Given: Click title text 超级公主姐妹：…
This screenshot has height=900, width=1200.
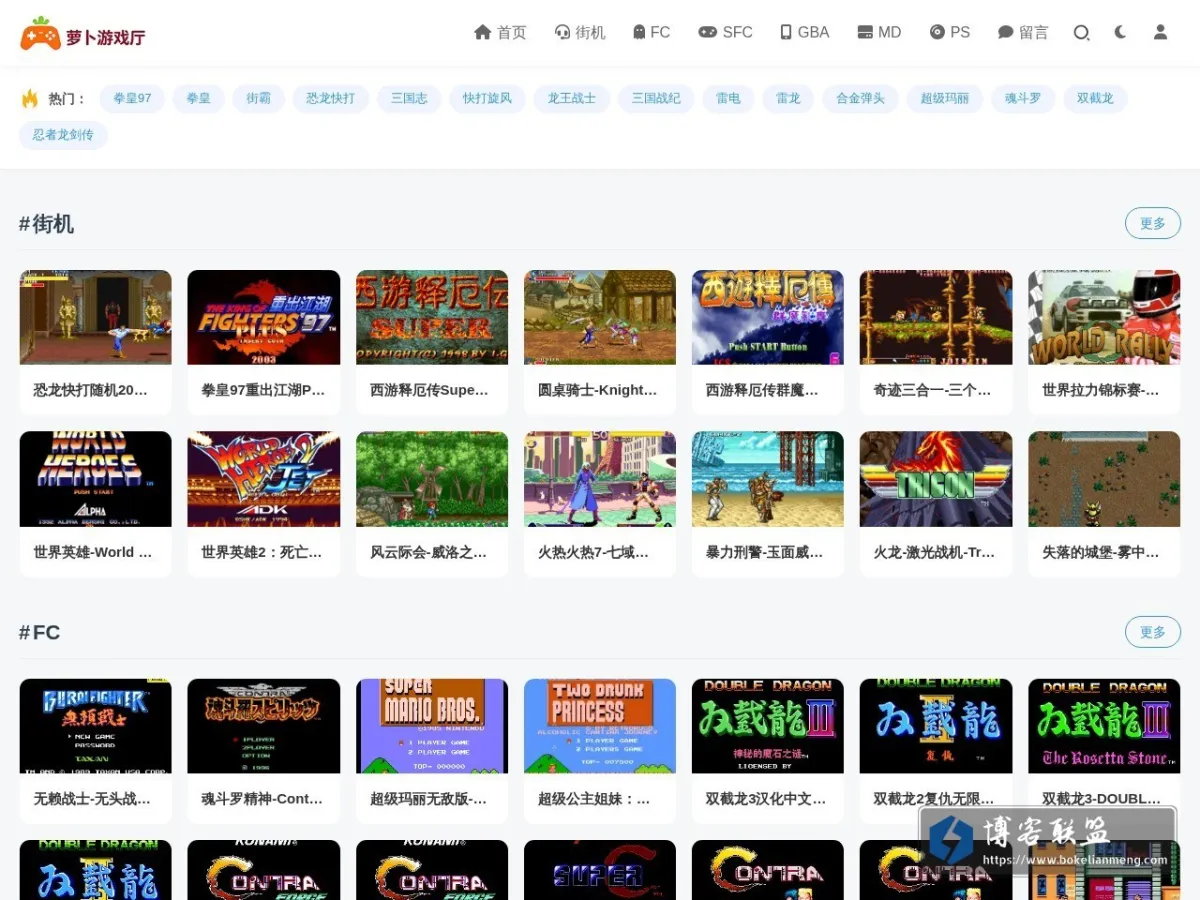Looking at the screenshot, I should point(594,799).
